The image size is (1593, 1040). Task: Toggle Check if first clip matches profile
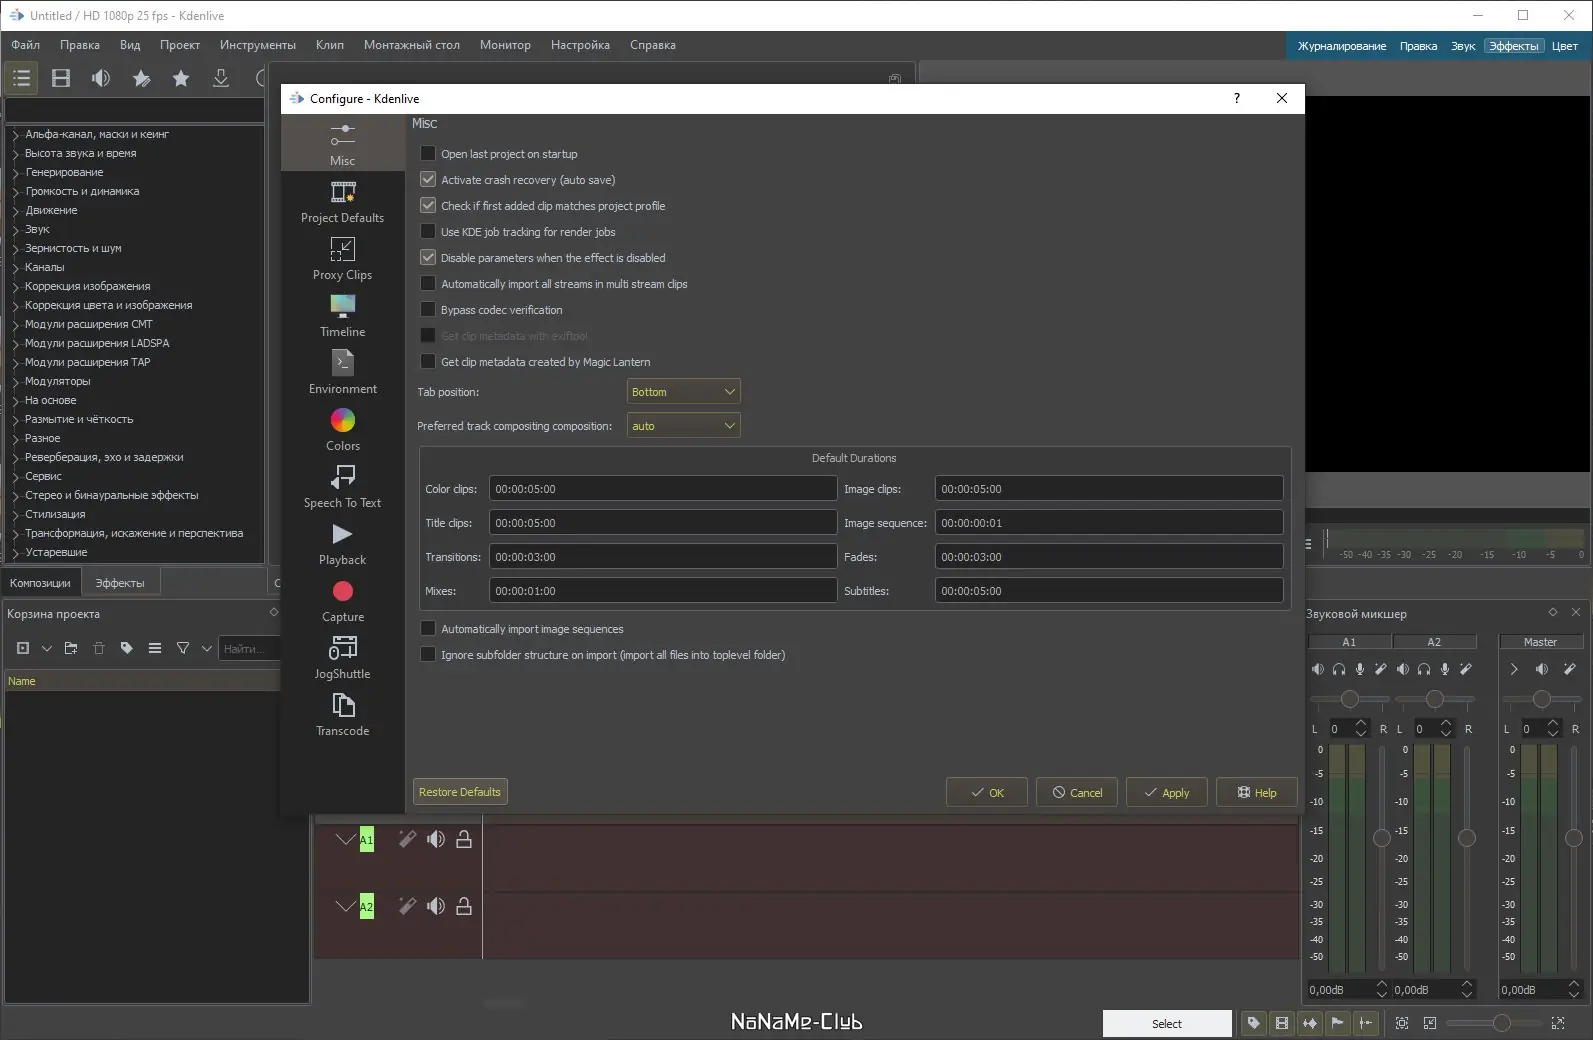tap(428, 206)
